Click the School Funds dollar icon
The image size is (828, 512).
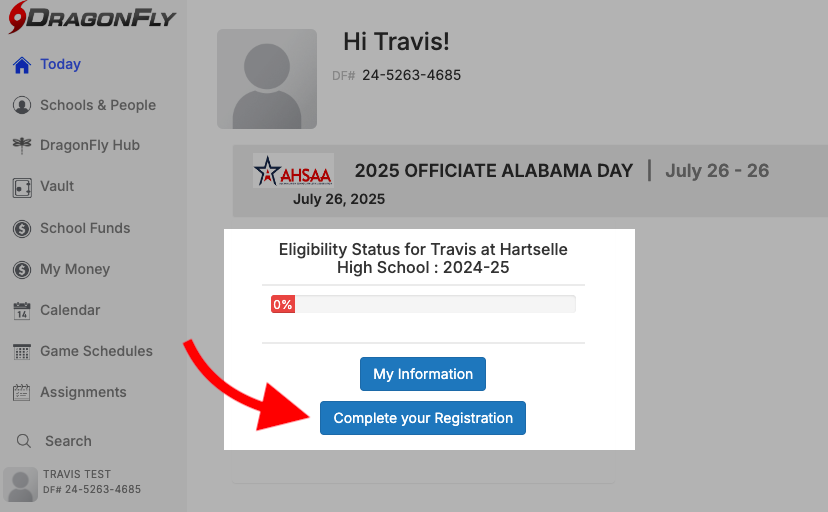pos(21,228)
